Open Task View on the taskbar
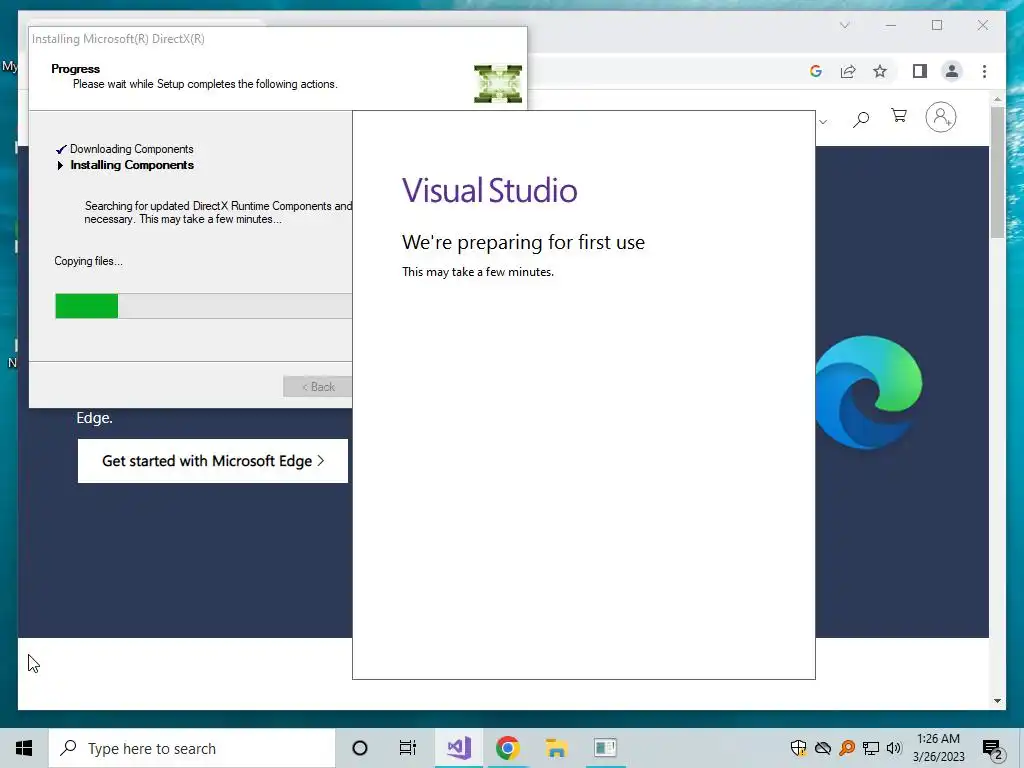The width and height of the screenshot is (1024, 768). click(x=408, y=748)
